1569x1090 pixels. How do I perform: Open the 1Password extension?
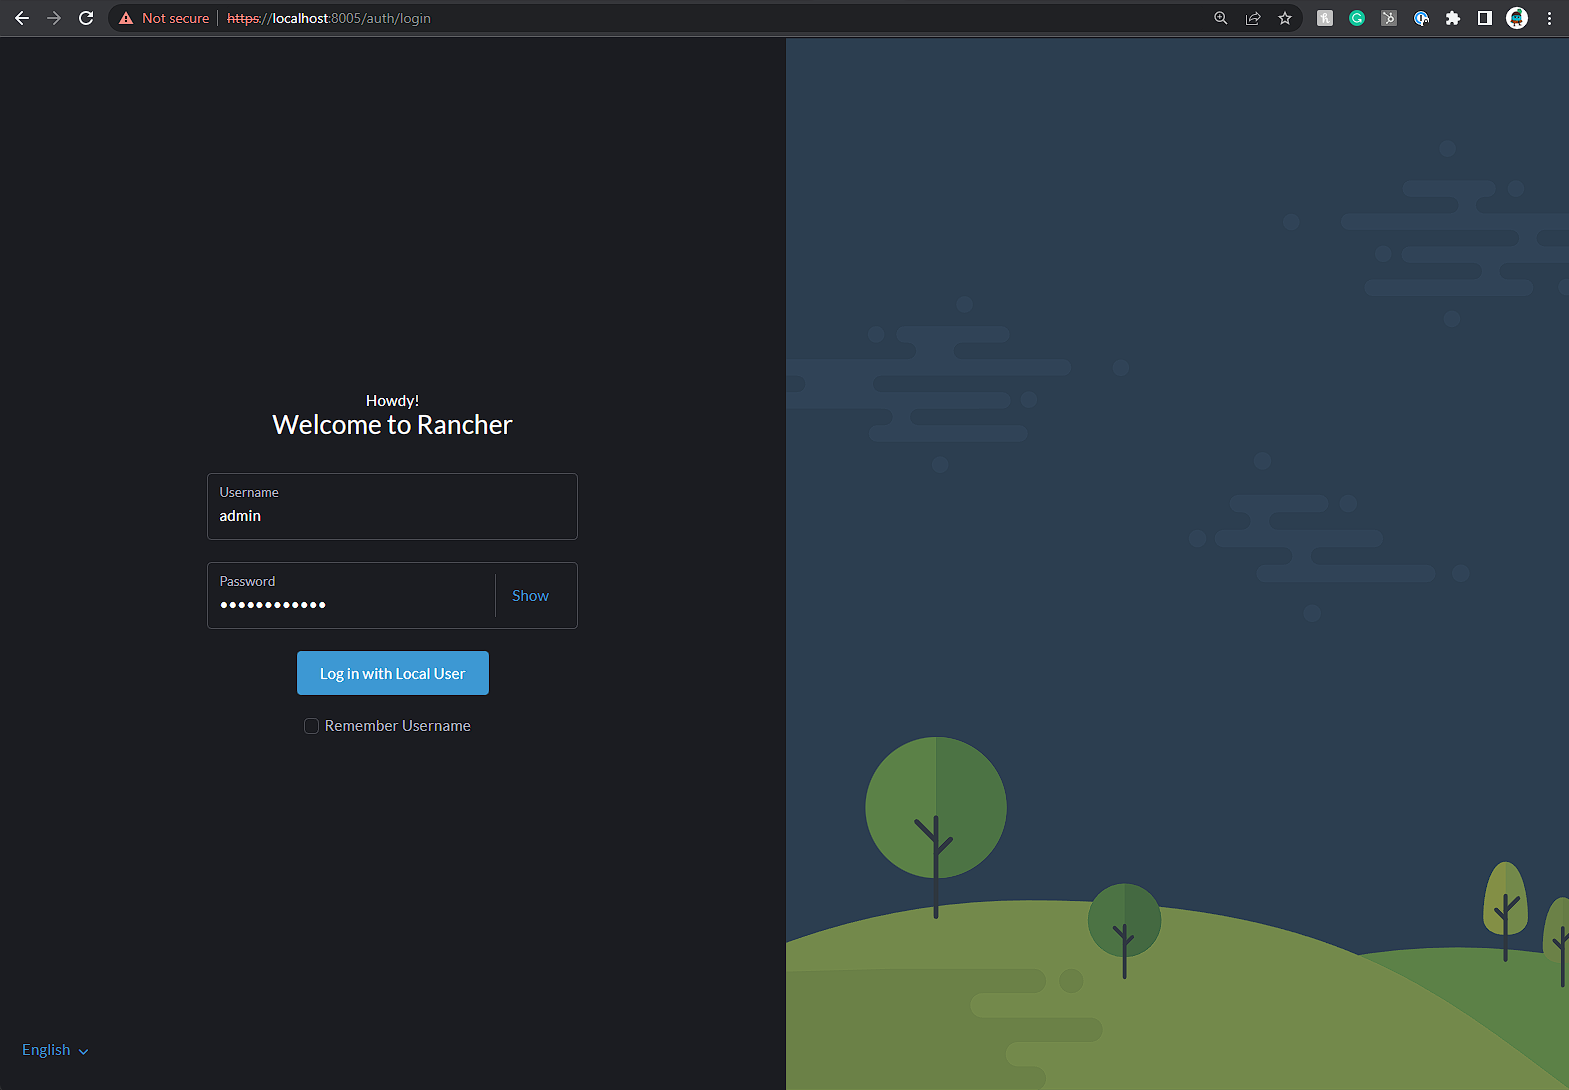[x=1421, y=18]
